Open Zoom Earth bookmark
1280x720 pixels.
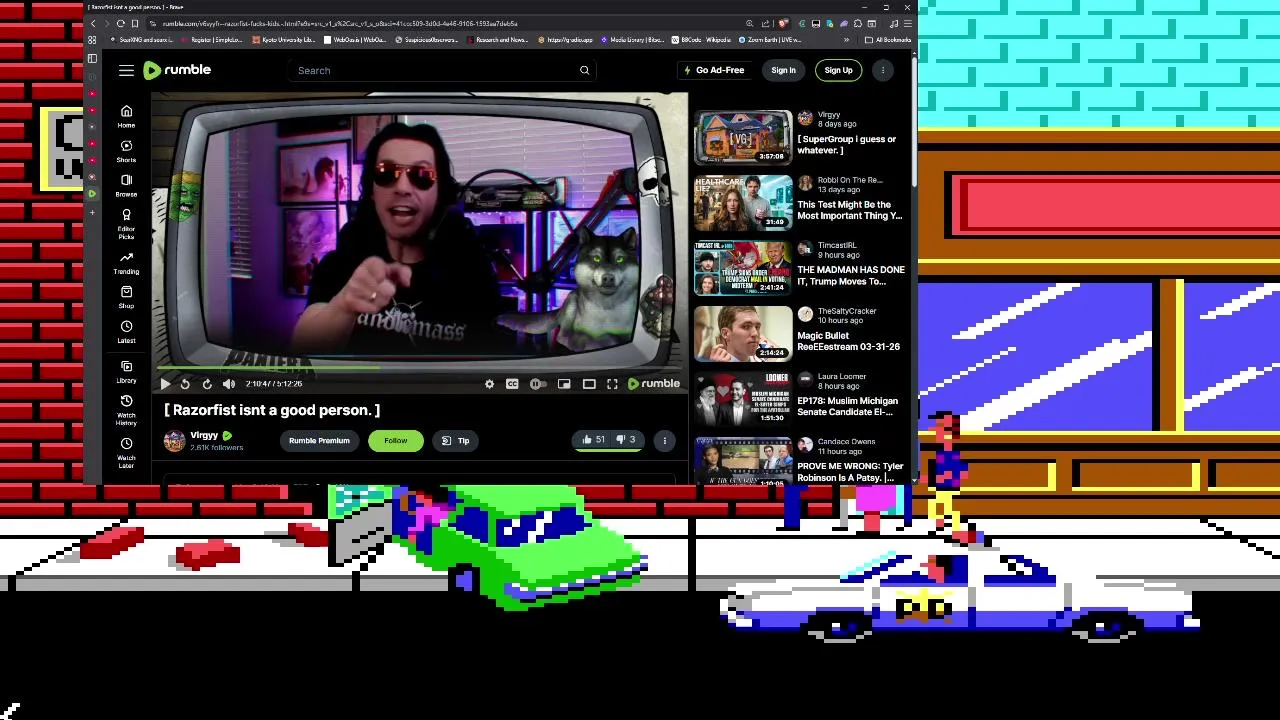771,40
